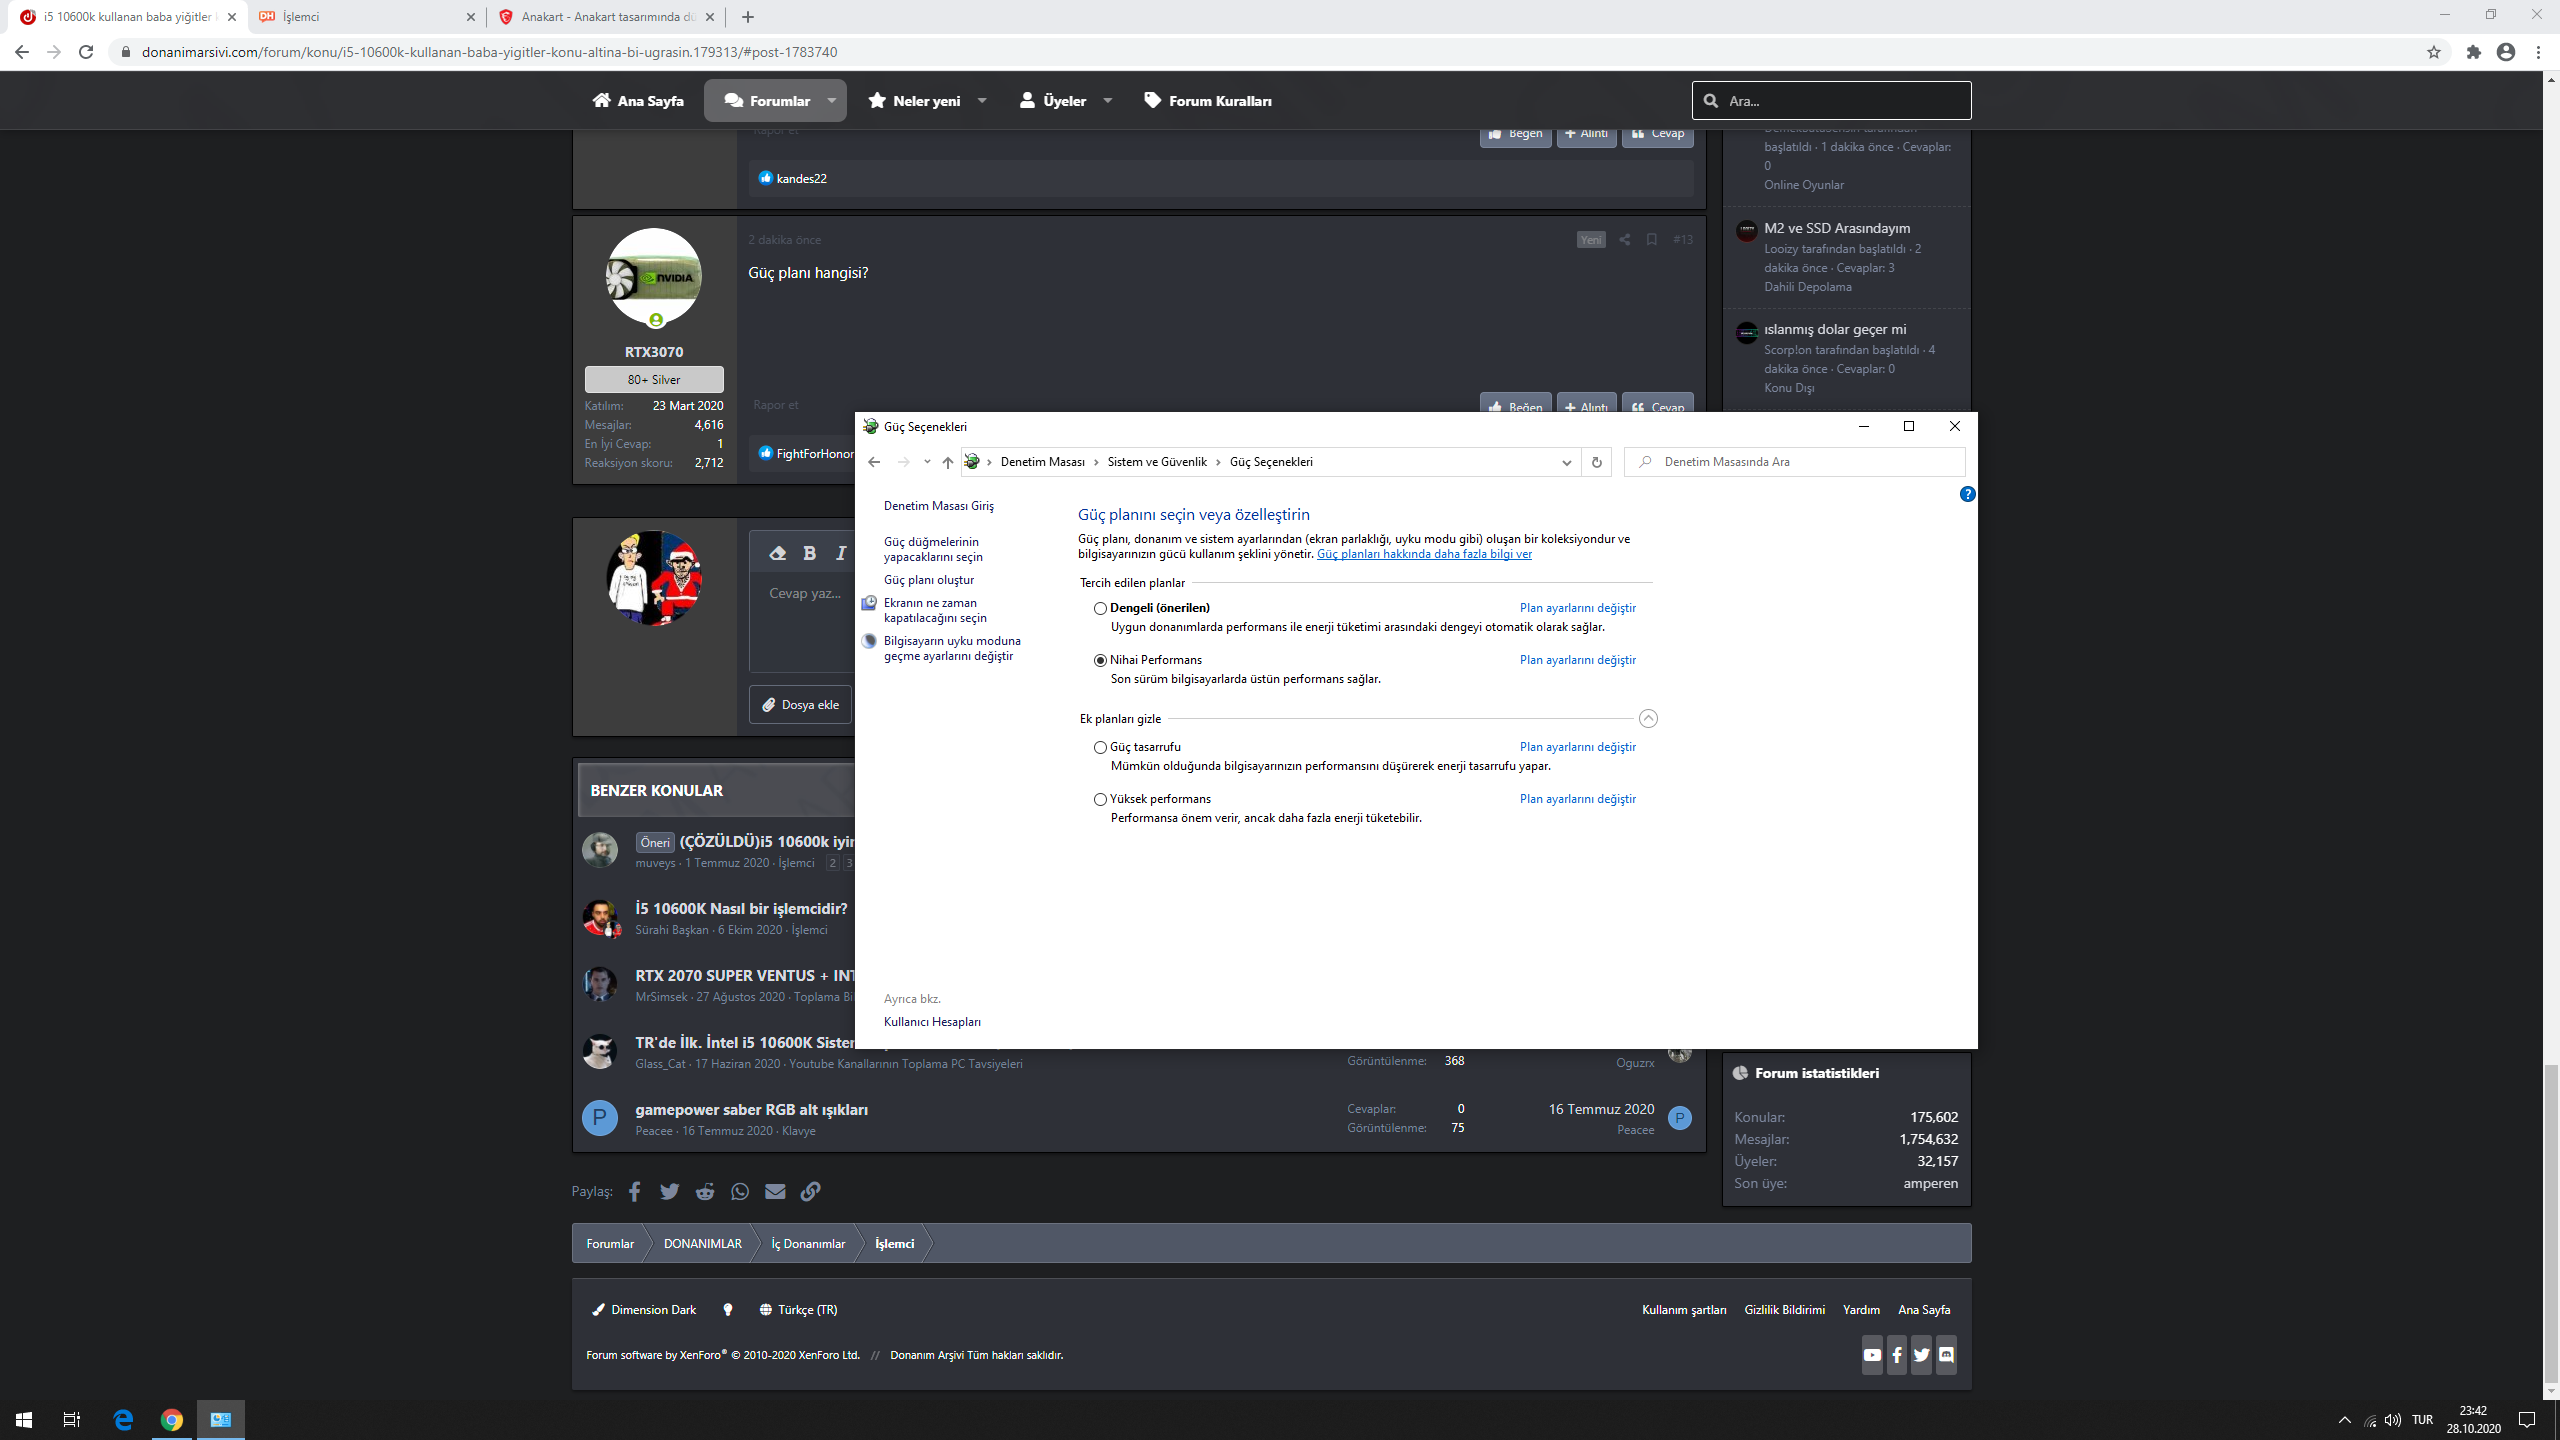Expand the Forumlar menu dropdown arrow
This screenshot has height=1440, width=2560.
click(x=831, y=101)
